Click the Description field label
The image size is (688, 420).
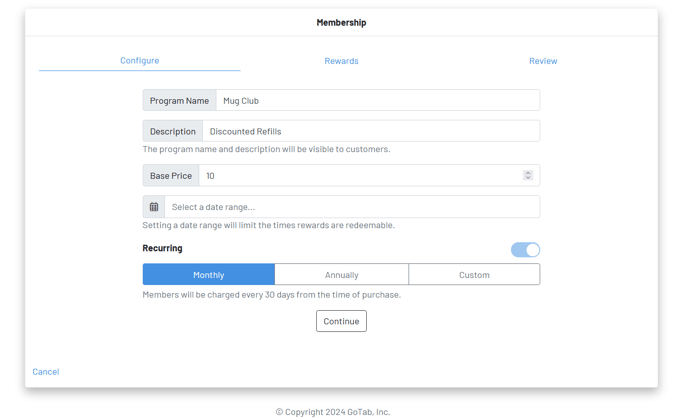173,132
